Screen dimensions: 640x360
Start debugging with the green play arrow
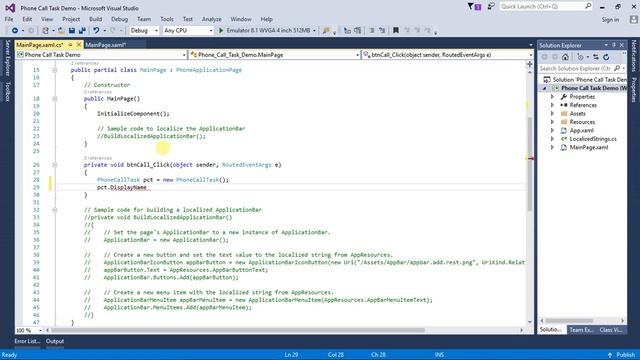pyautogui.click(x=221, y=31)
